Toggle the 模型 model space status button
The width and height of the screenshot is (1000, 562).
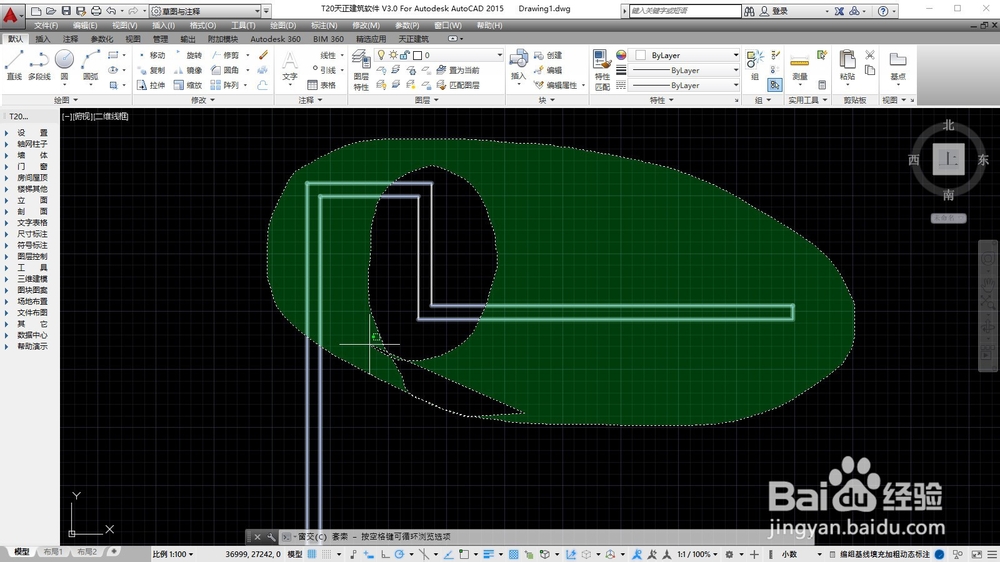click(x=295, y=554)
